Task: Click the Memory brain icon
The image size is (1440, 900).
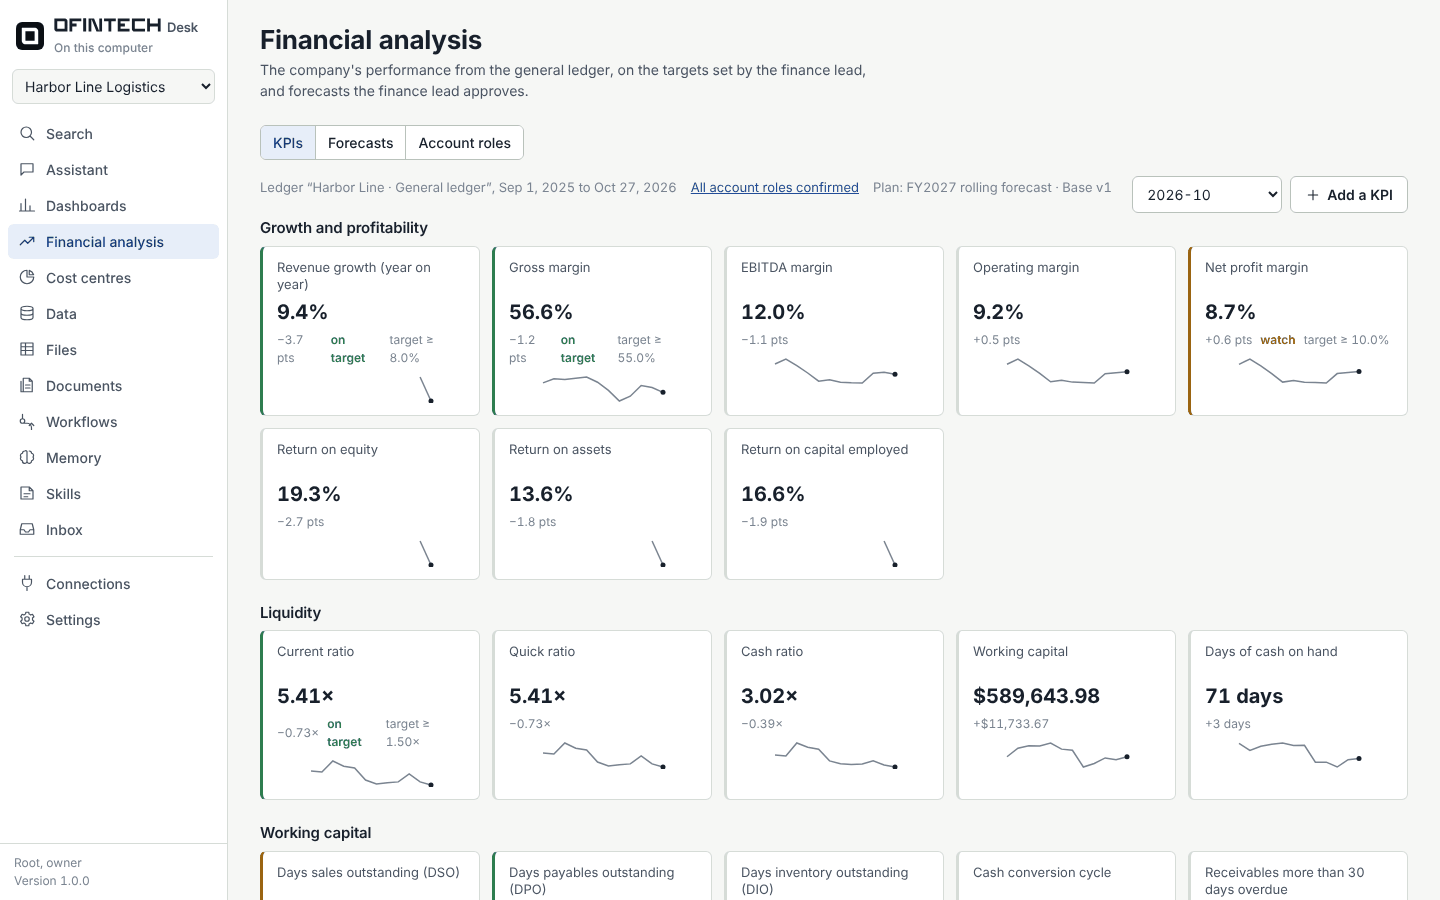Action: (x=27, y=458)
